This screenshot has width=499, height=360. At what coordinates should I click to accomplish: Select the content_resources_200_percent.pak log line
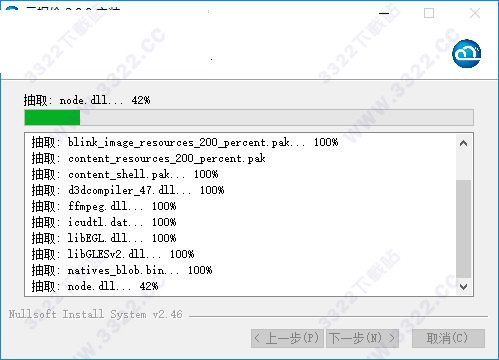pos(148,158)
